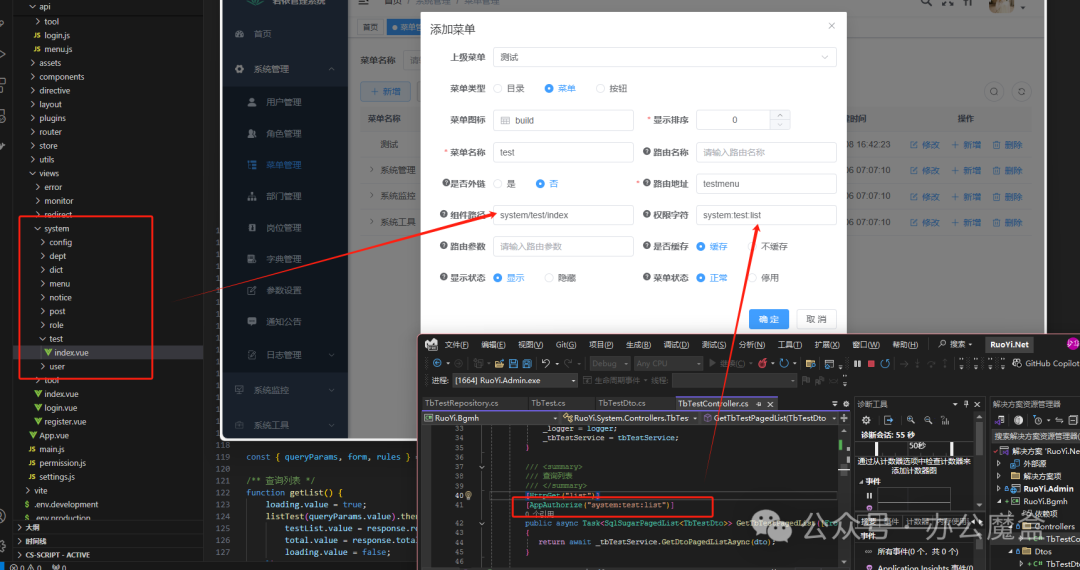Click the open file folder icon in Visual Studio
This screenshot has width=1080, height=570.
(x=499, y=363)
